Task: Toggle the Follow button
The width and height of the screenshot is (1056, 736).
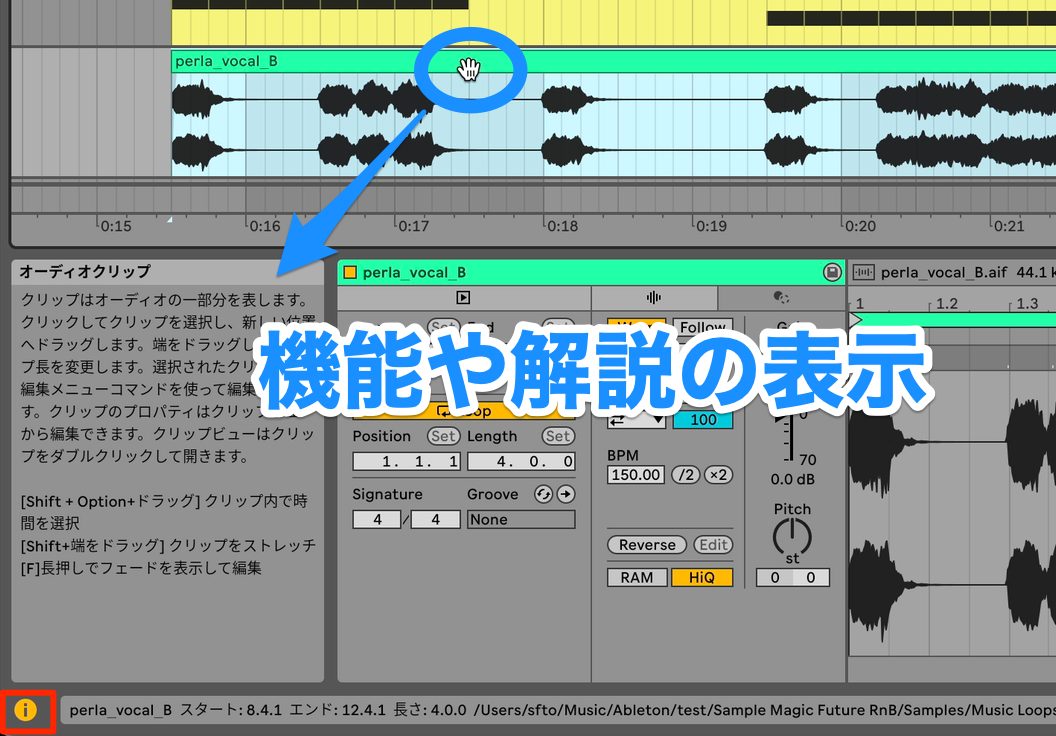Action: pyautogui.click(x=702, y=327)
